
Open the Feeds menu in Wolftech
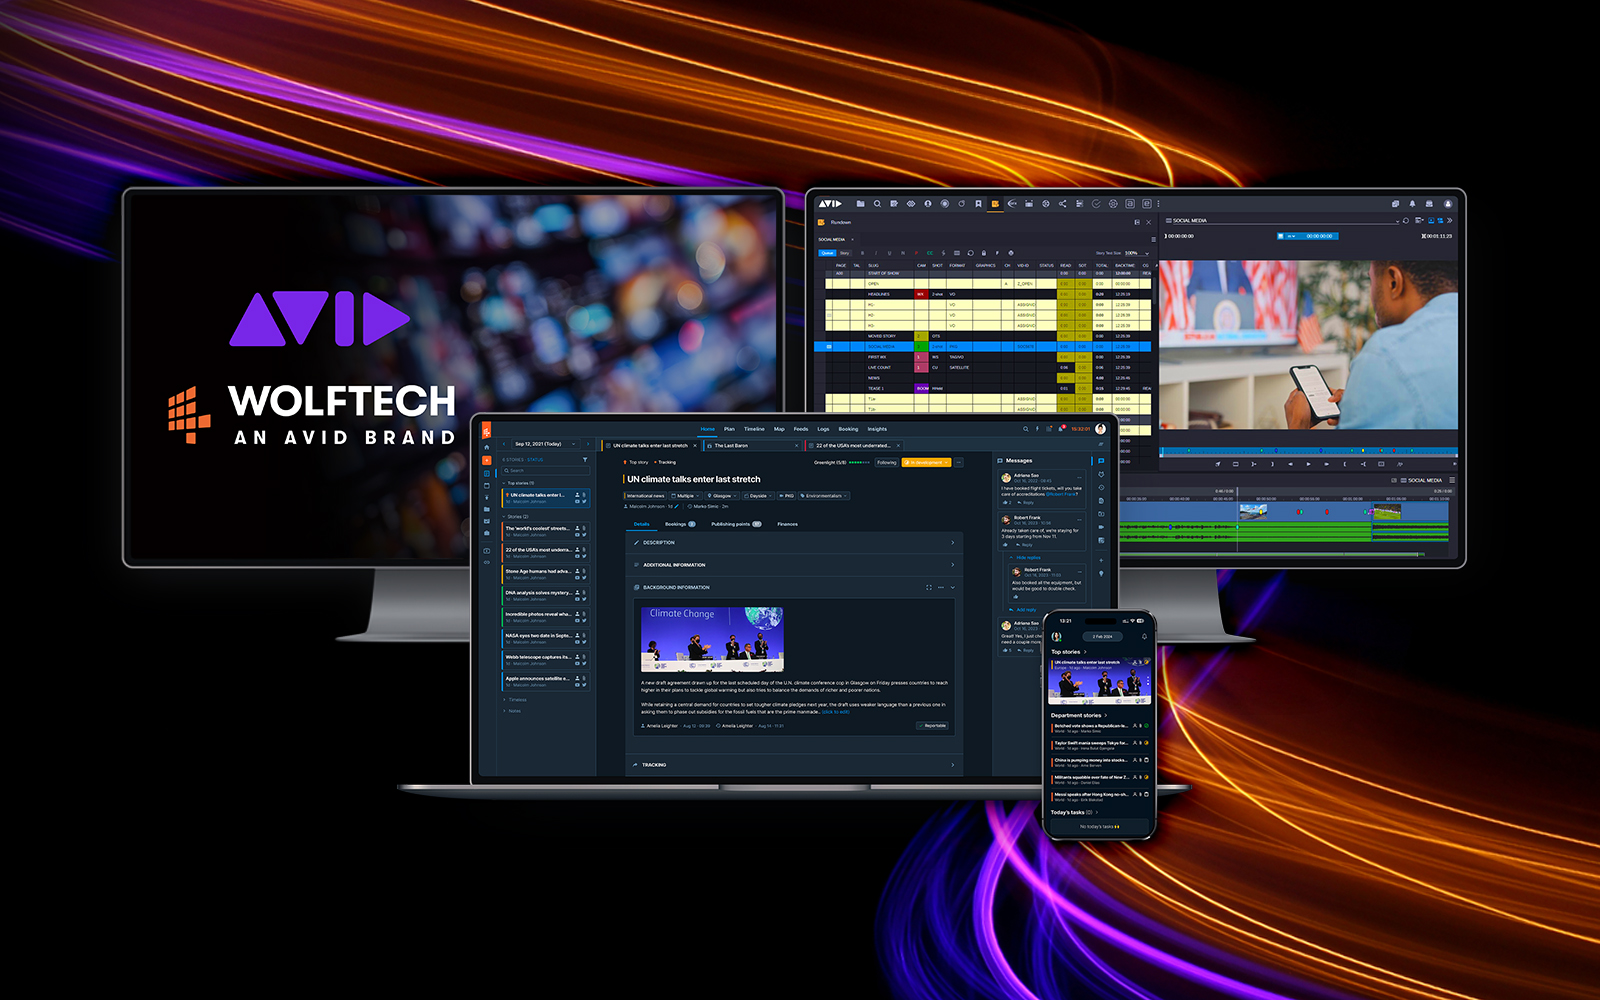pos(801,429)
